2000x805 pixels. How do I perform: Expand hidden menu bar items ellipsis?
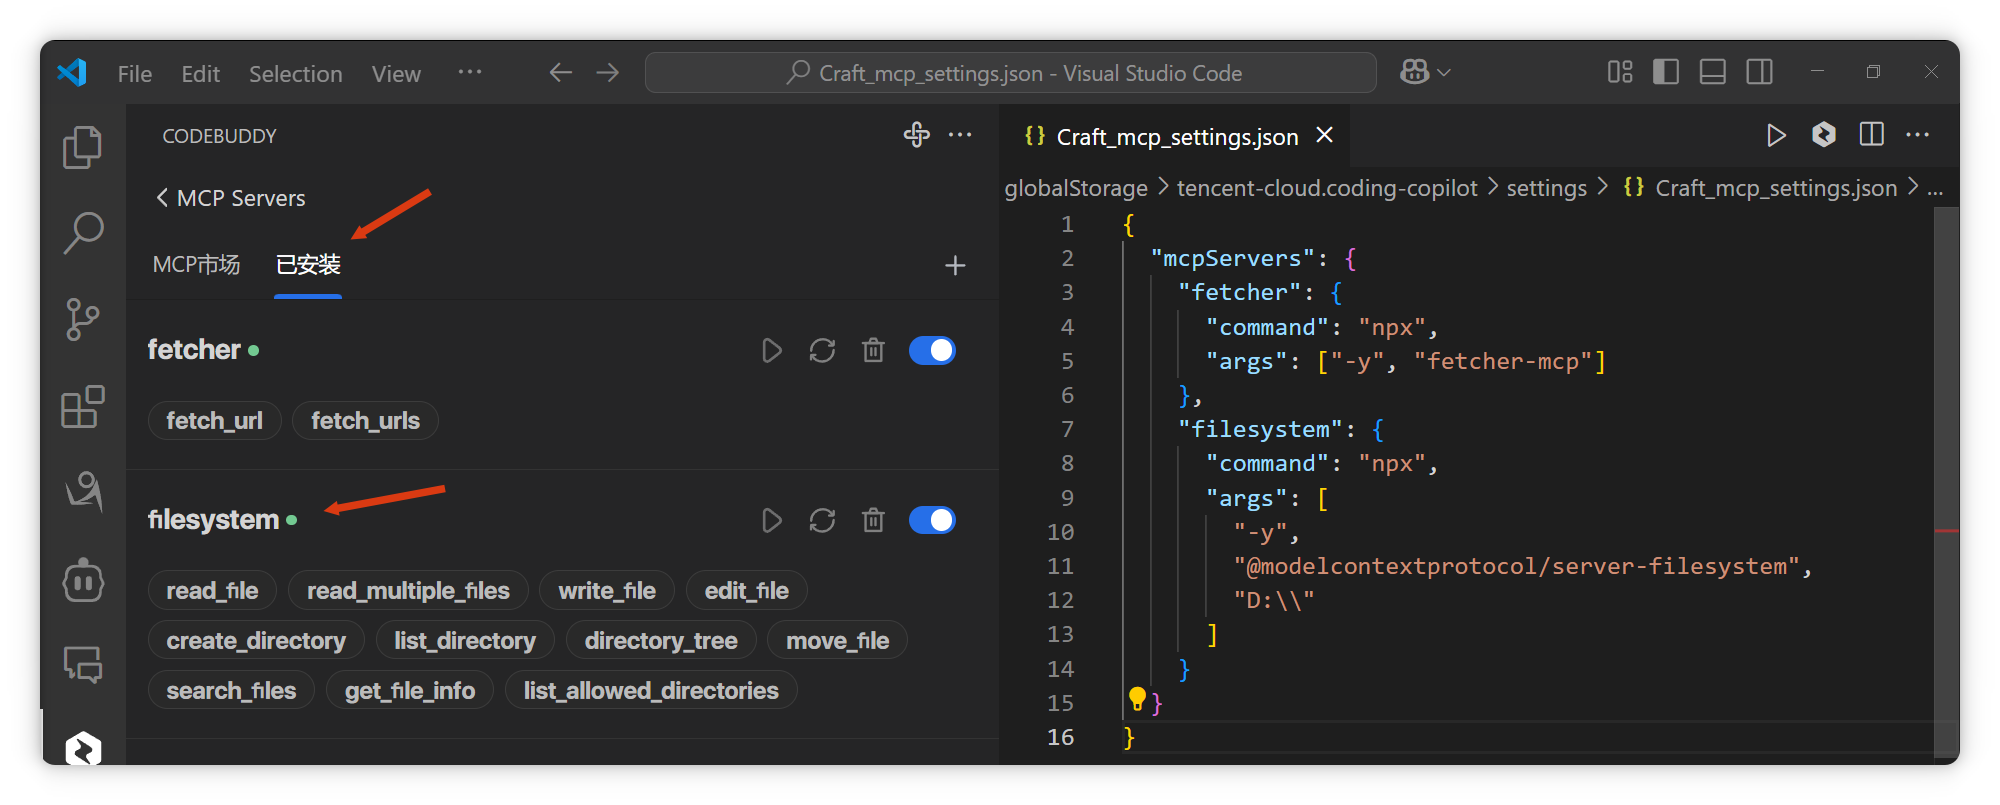tap(469, 72)
